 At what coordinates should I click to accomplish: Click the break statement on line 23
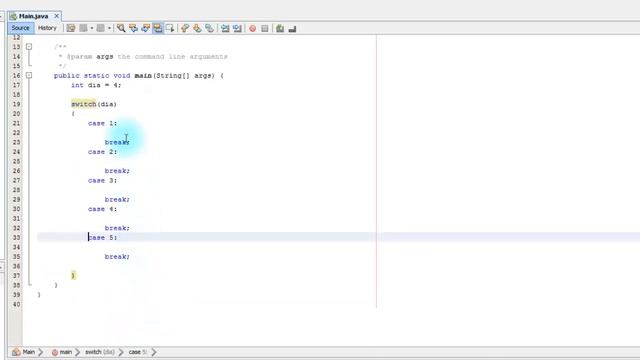[x=117, y=142]
